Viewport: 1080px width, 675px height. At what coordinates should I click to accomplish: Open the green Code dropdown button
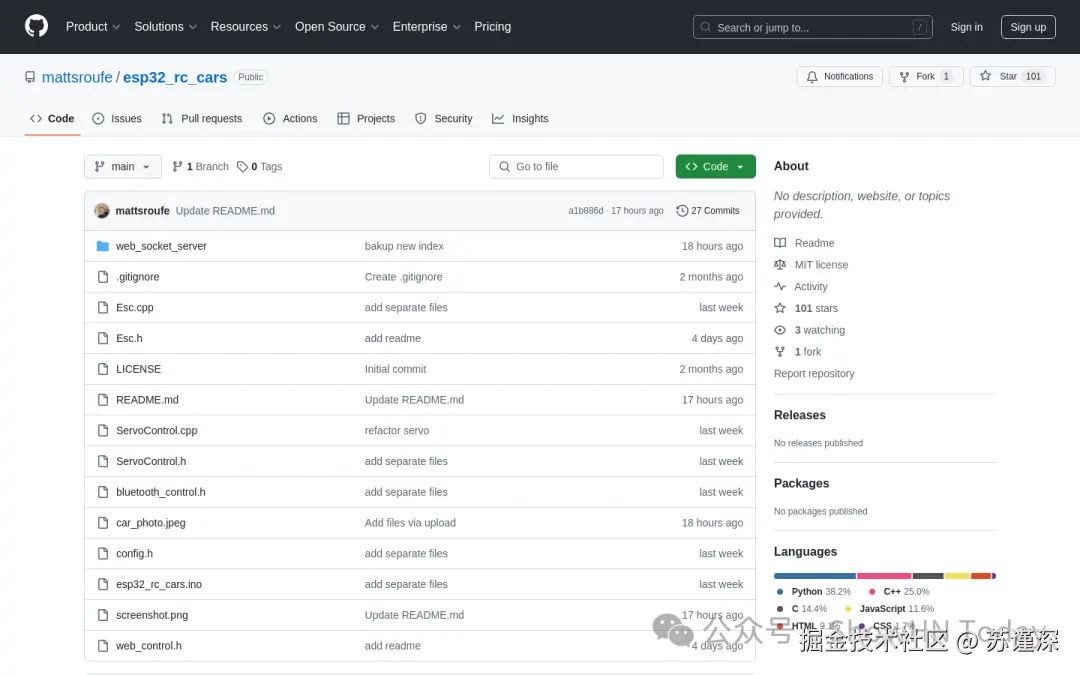pos(716,167)
